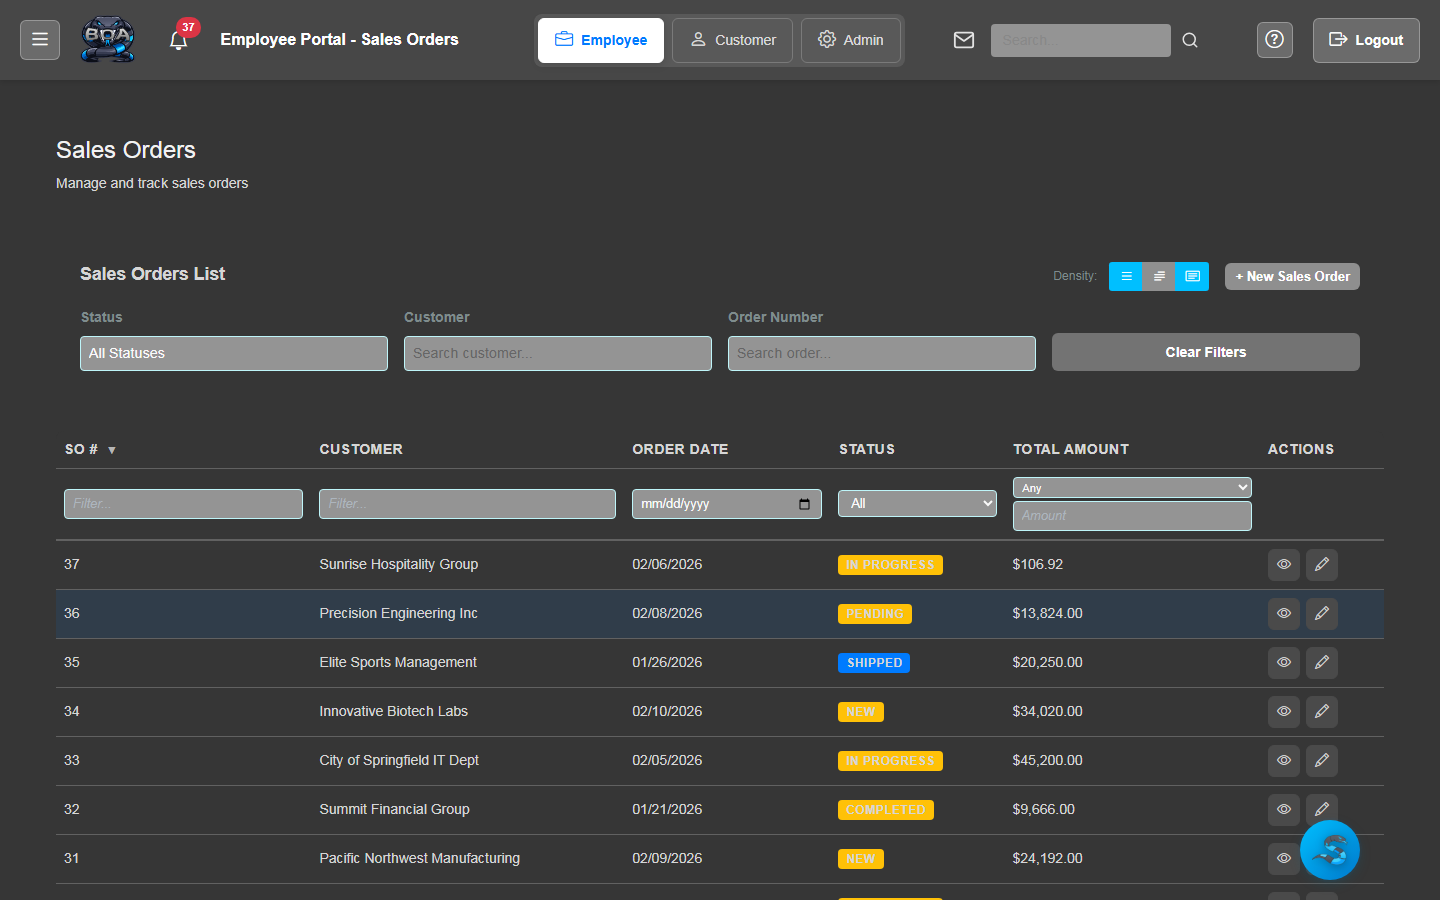View details of Sunrise Hospitality Group order

pos(1283,564)
